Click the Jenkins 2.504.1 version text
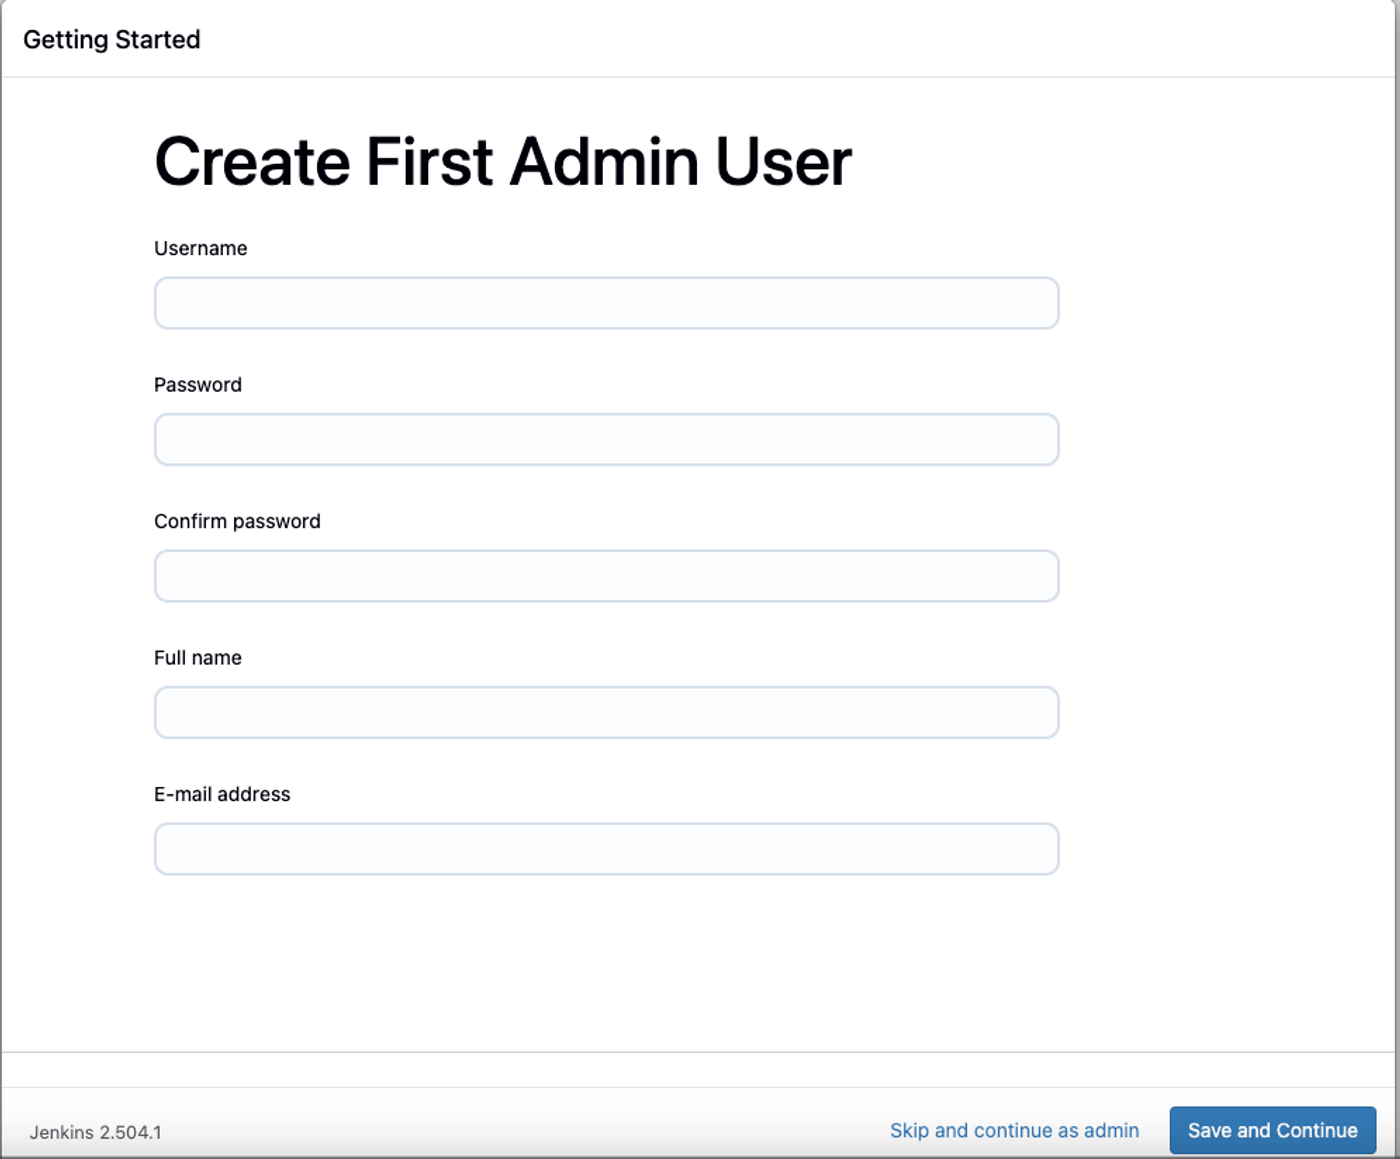The width and height of the screenshot is (1400, 1159). 95,1132
